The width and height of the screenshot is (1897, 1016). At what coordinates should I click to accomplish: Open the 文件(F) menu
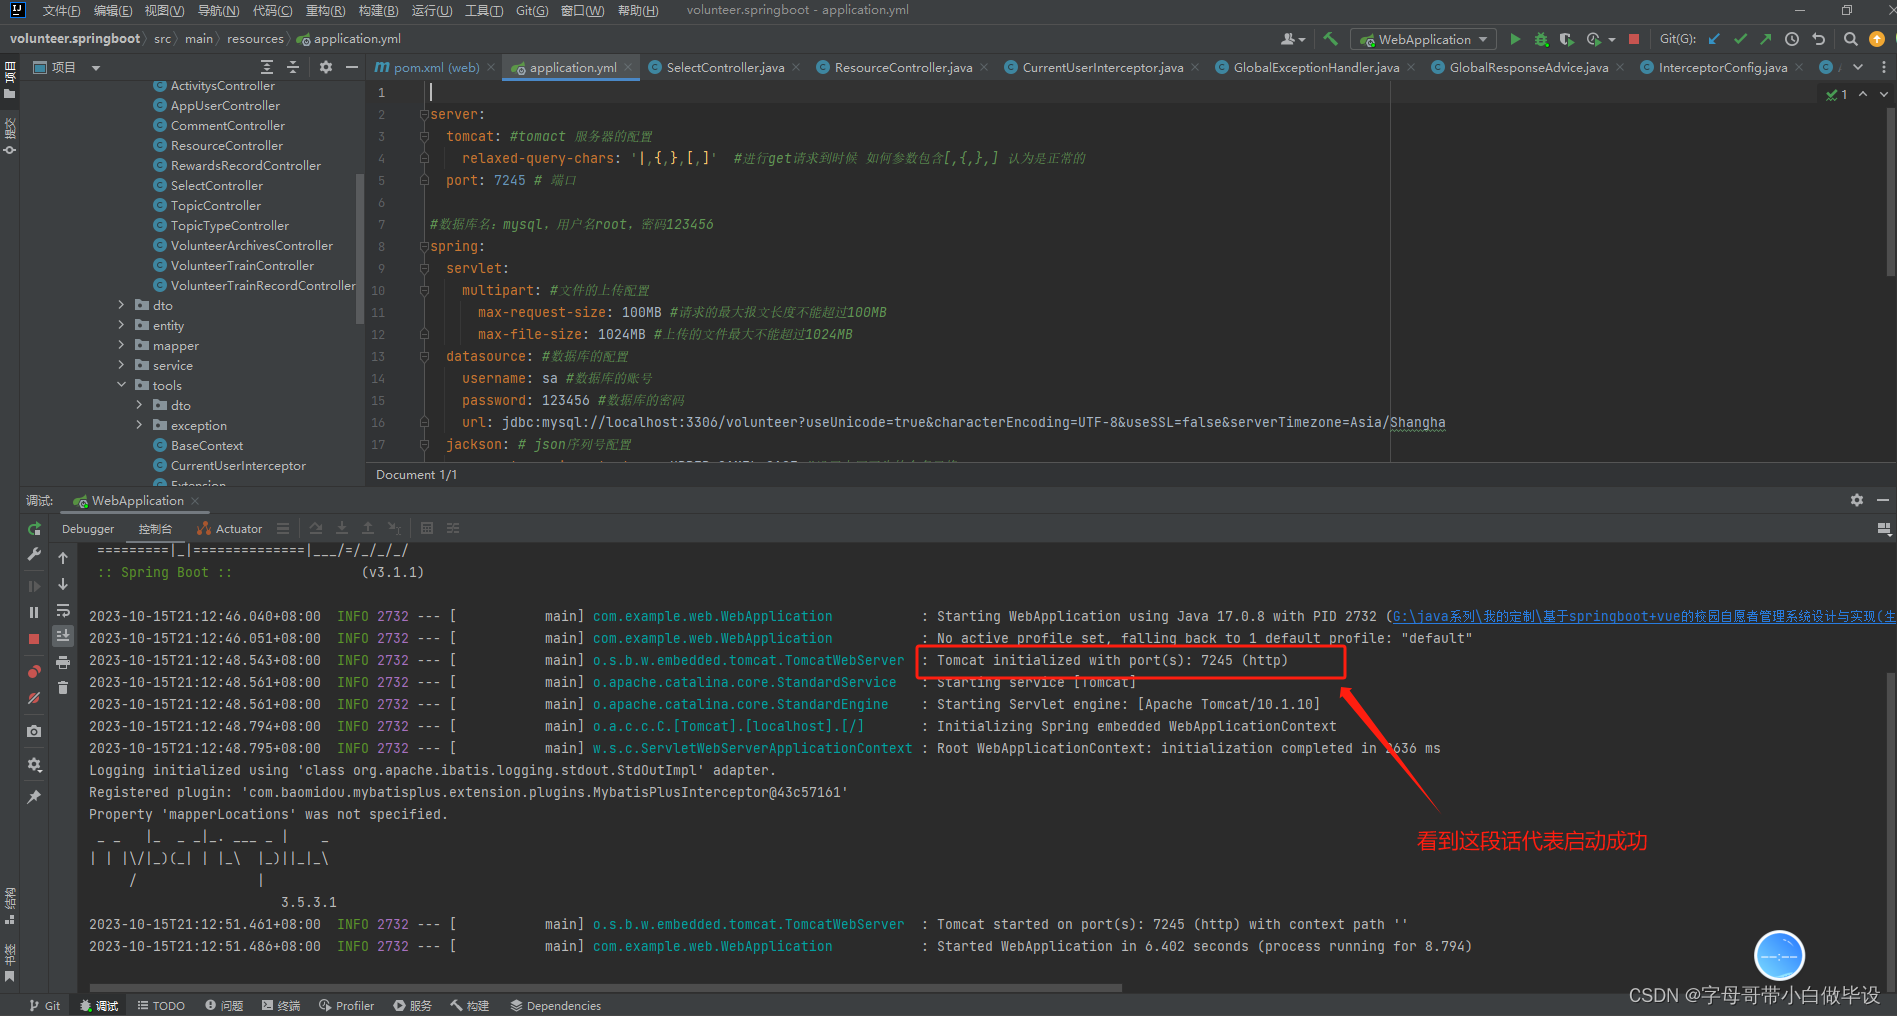(61, 10)
